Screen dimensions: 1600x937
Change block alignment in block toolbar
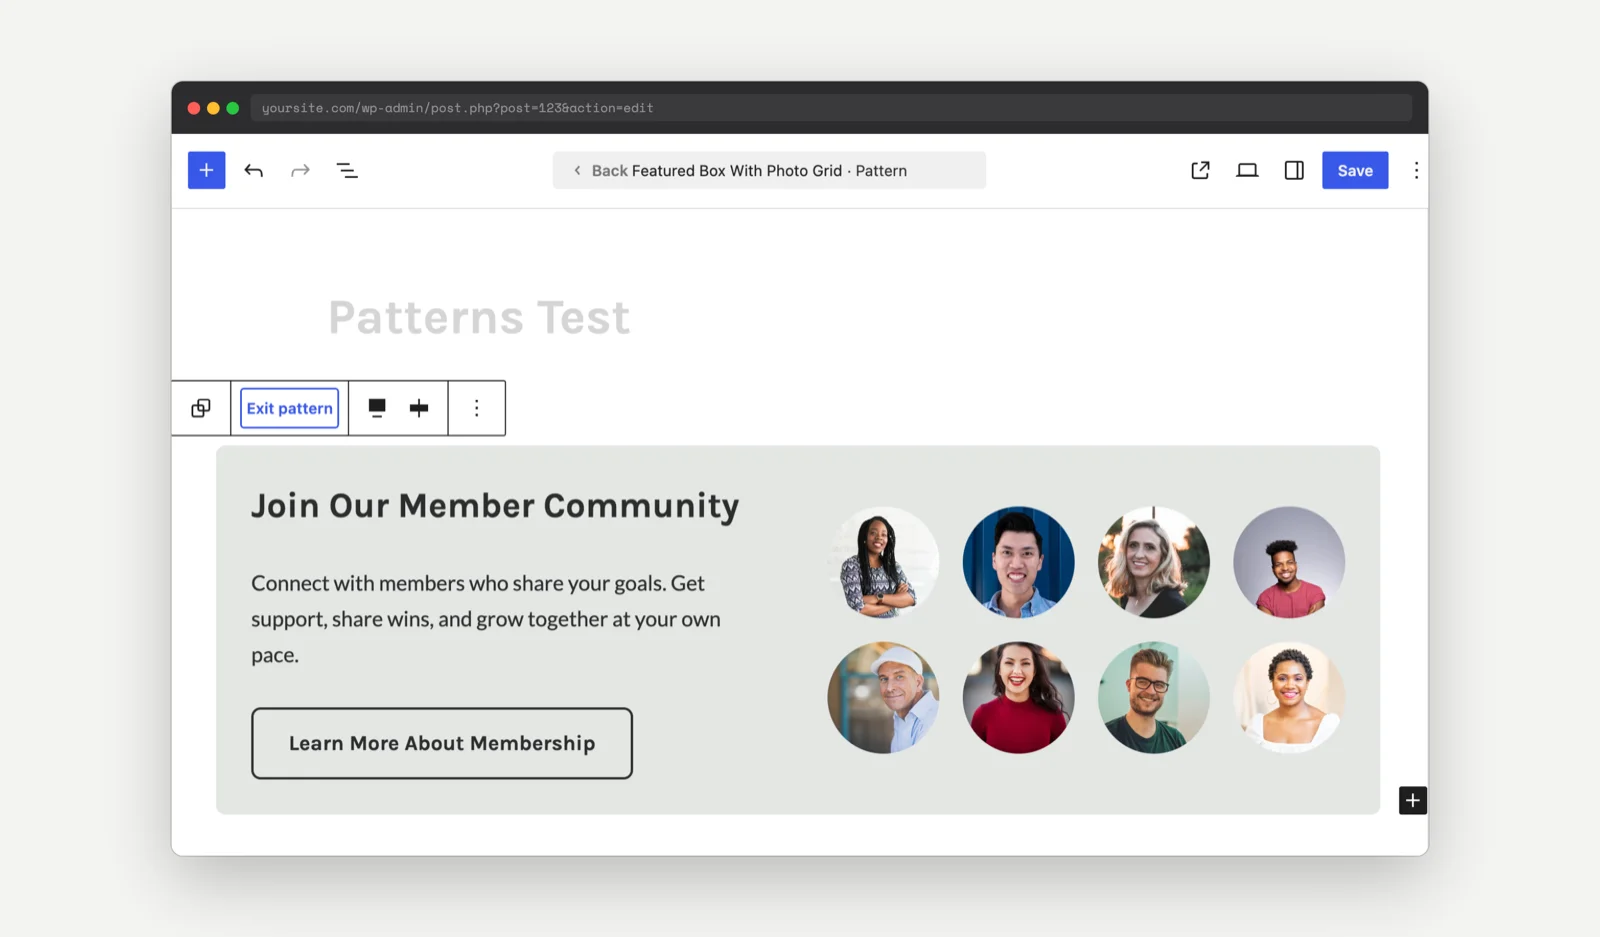pyautogui.click(x=377, y=408)
